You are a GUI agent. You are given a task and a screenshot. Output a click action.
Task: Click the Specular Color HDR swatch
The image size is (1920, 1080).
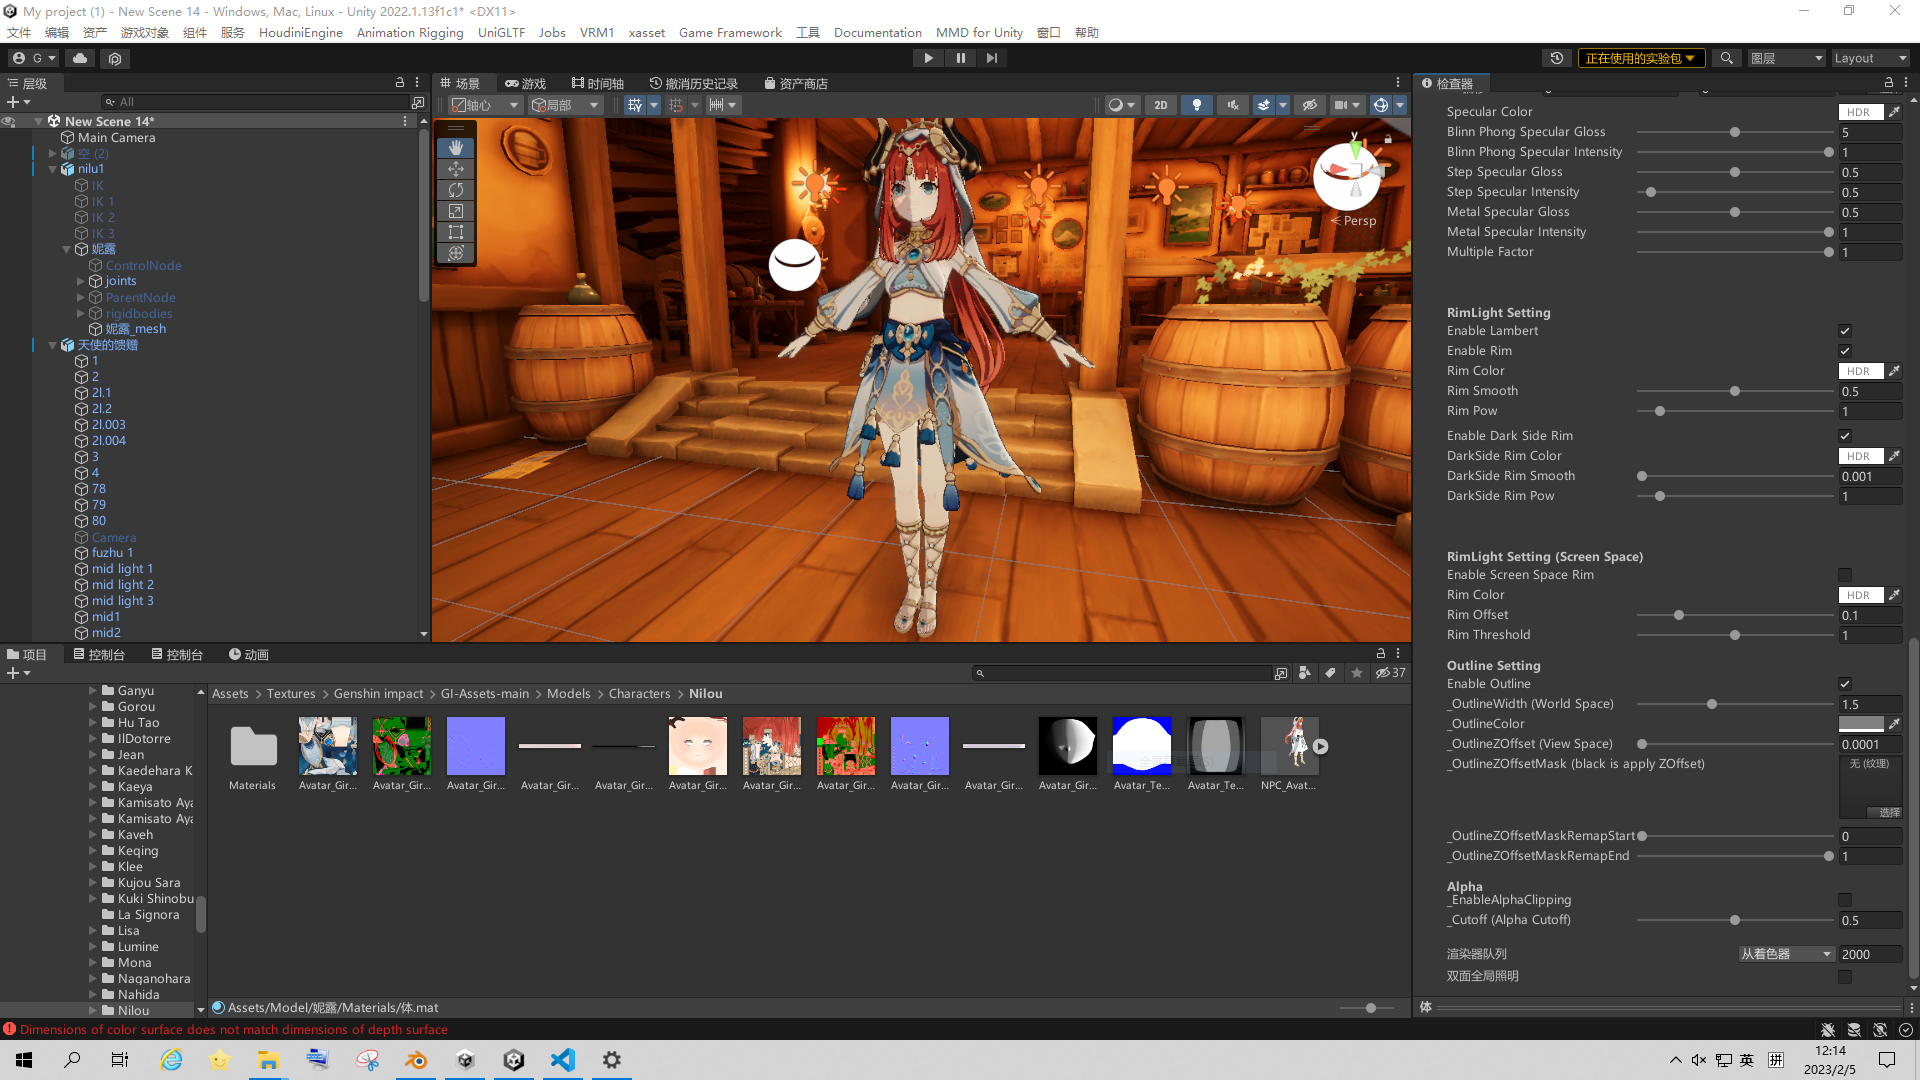point(1860,112)
